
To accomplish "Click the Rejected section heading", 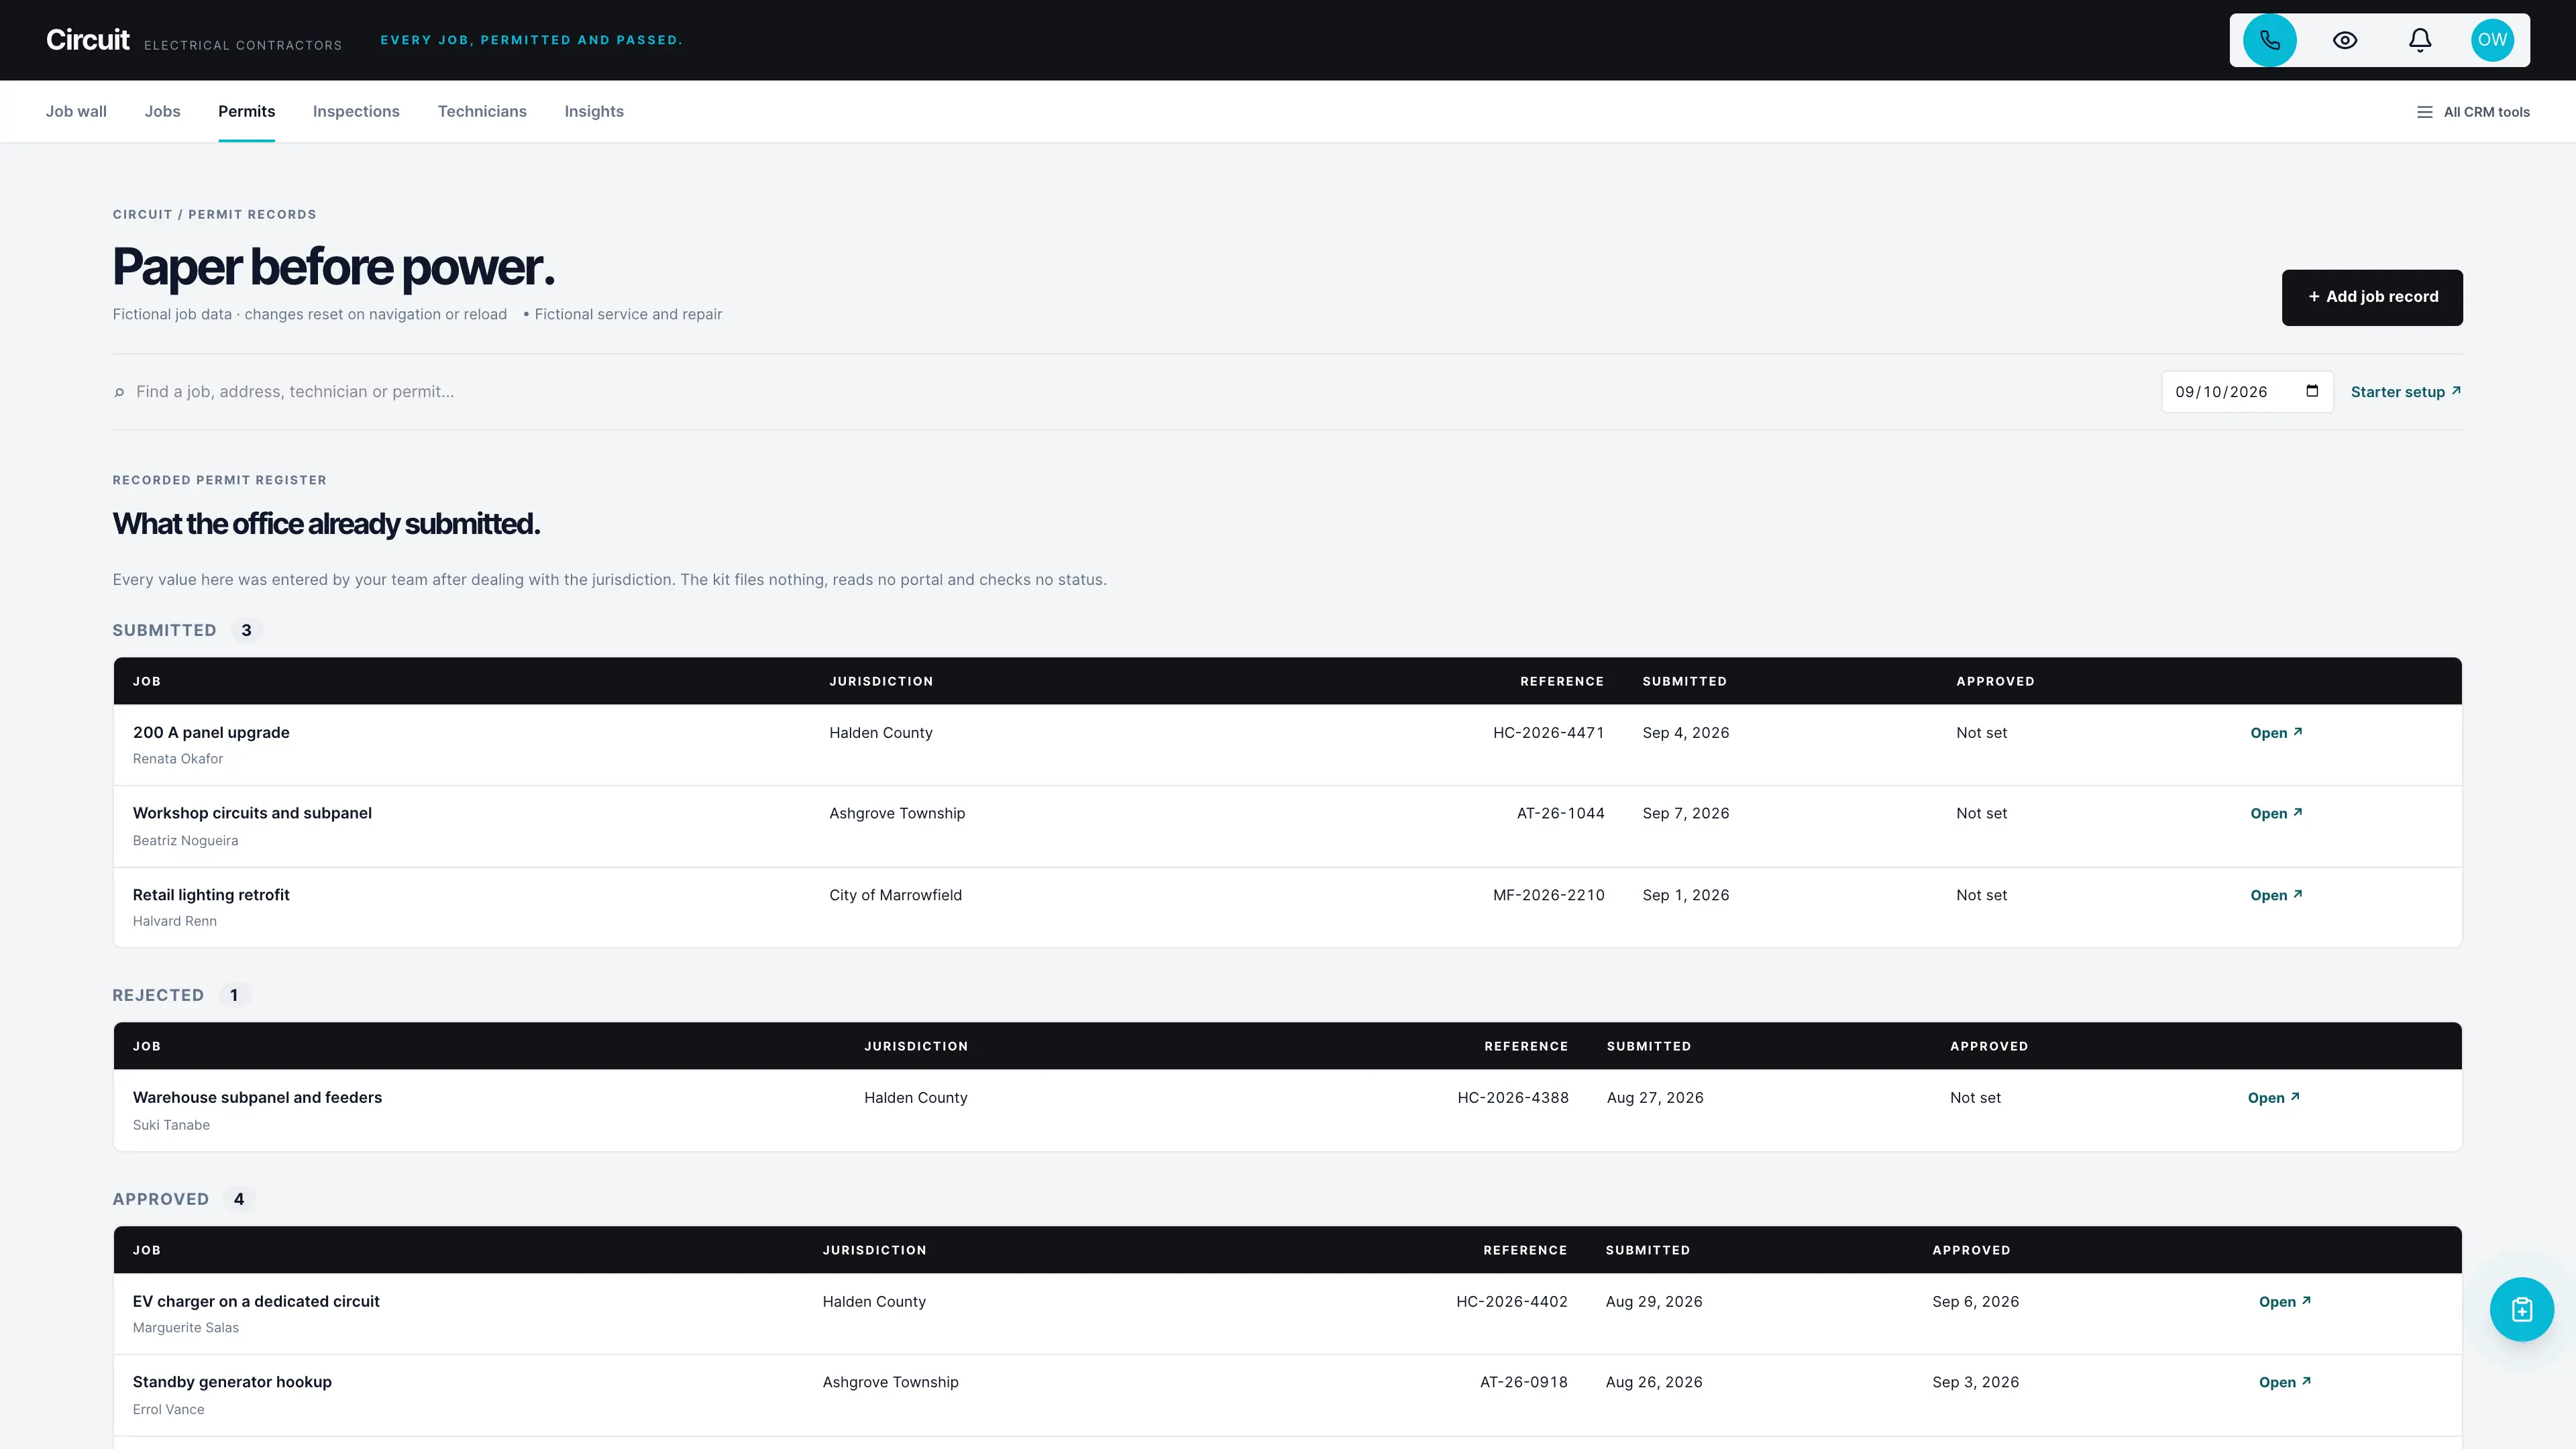I will pyautogui.click(x=158, y=995).
